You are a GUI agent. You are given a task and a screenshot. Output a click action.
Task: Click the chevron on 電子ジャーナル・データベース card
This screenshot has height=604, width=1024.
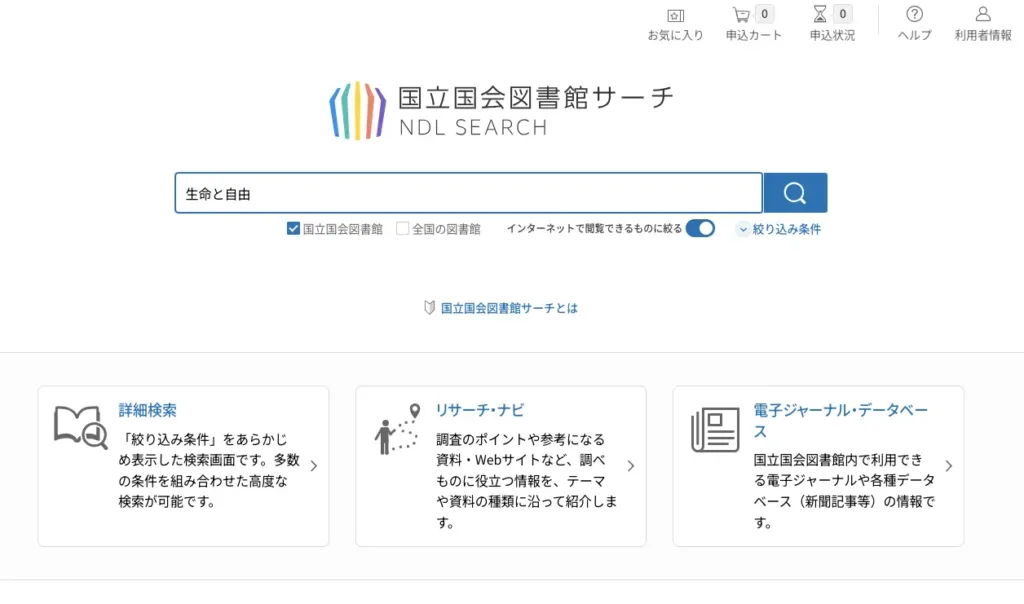click(x=948, y=466)
